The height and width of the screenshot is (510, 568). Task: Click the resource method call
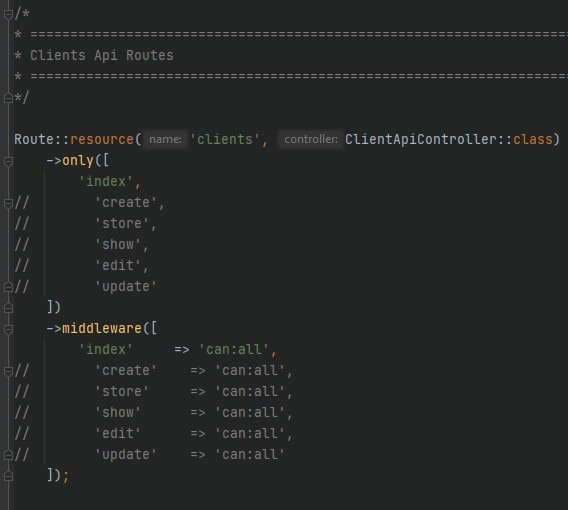tap(102, 139)
